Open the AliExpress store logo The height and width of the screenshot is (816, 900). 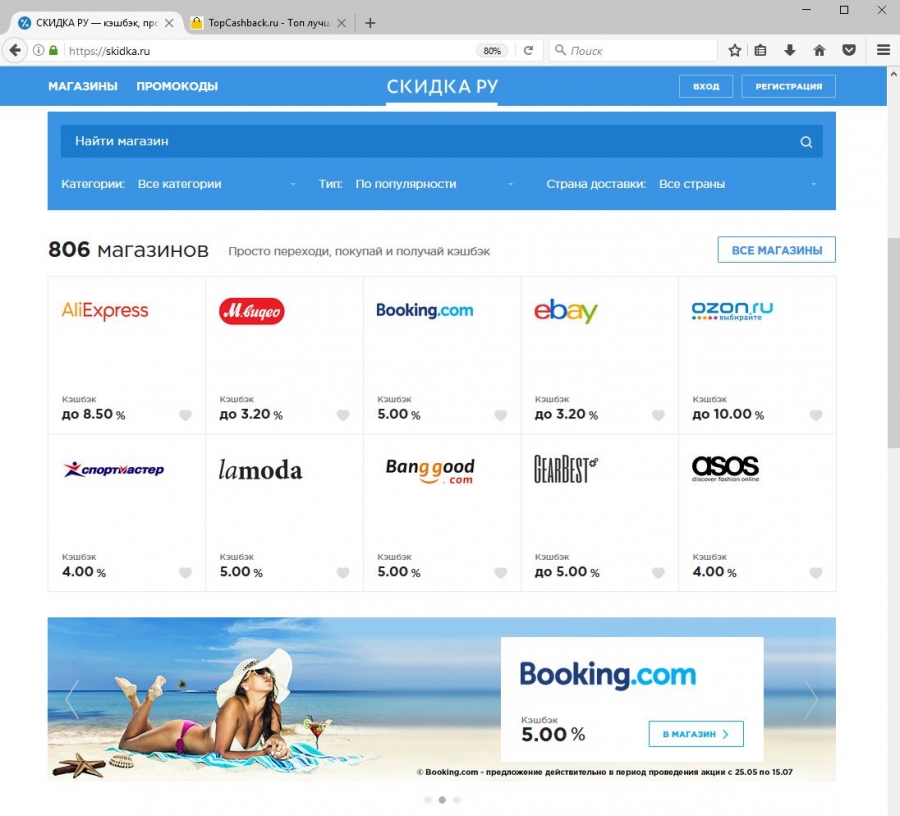pyautogui.click(x=105, y=310)
